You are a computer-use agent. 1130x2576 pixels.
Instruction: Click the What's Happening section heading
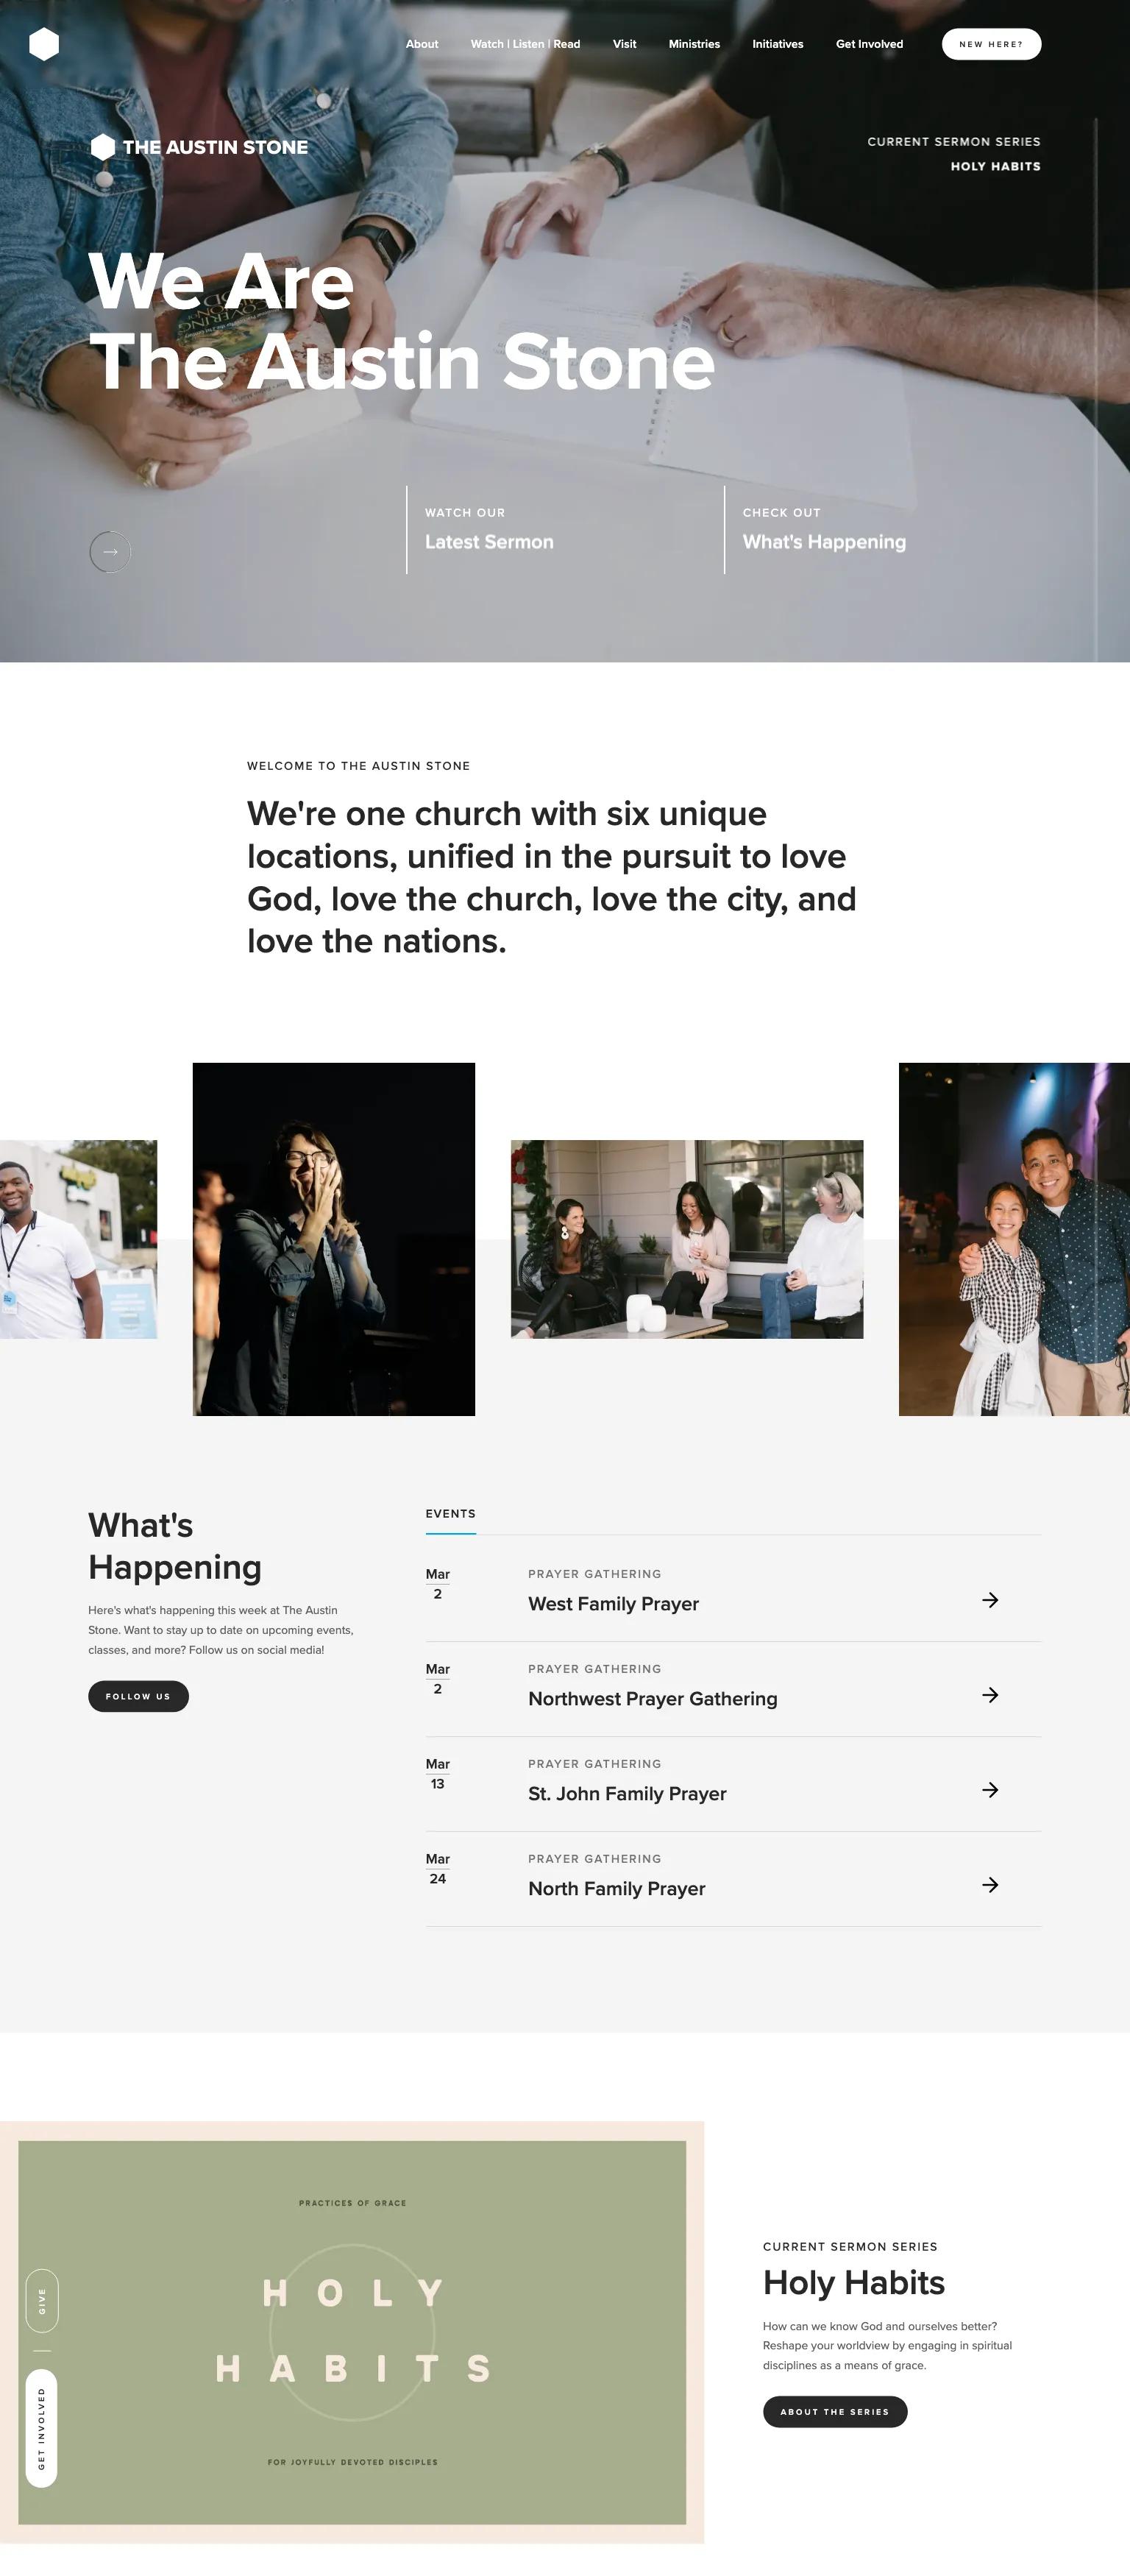[x=175, y=1546]
